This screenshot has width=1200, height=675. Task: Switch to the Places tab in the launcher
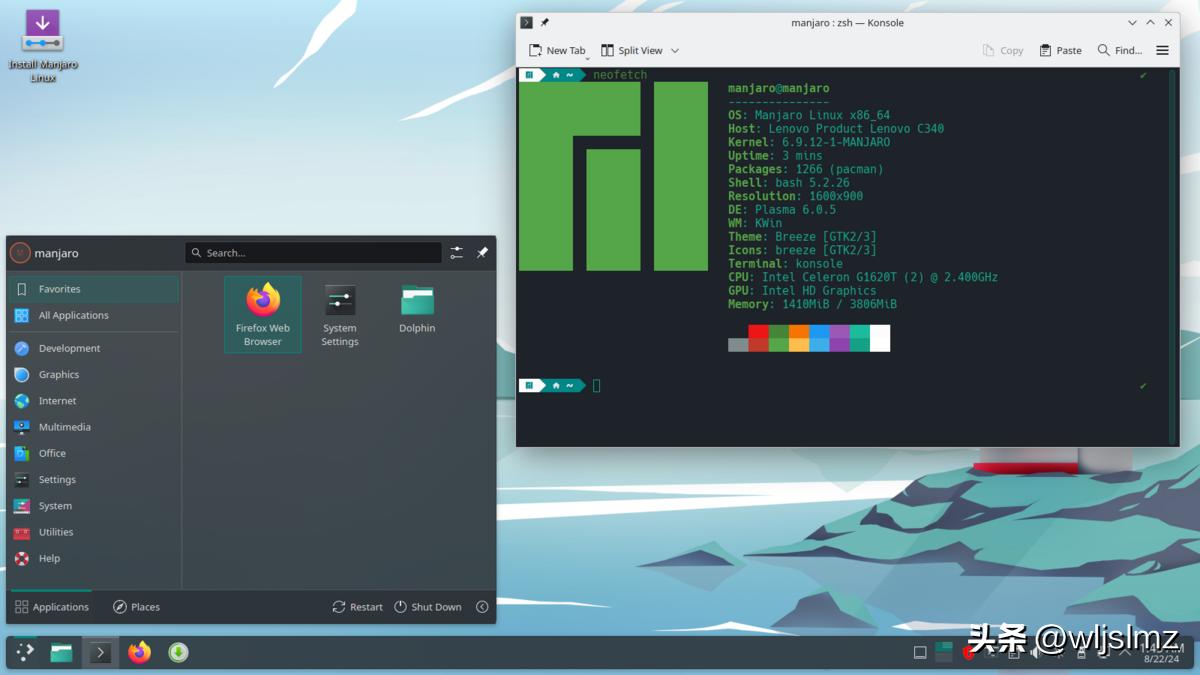click(136, 606)
